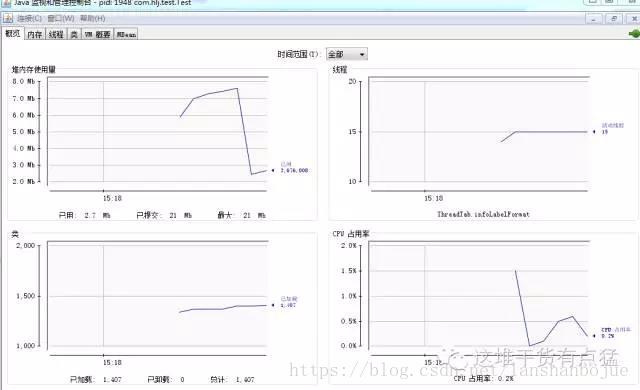Select the 概览 overview tab
The width and height of the screenshot is (640, 390).
(13, 34)
